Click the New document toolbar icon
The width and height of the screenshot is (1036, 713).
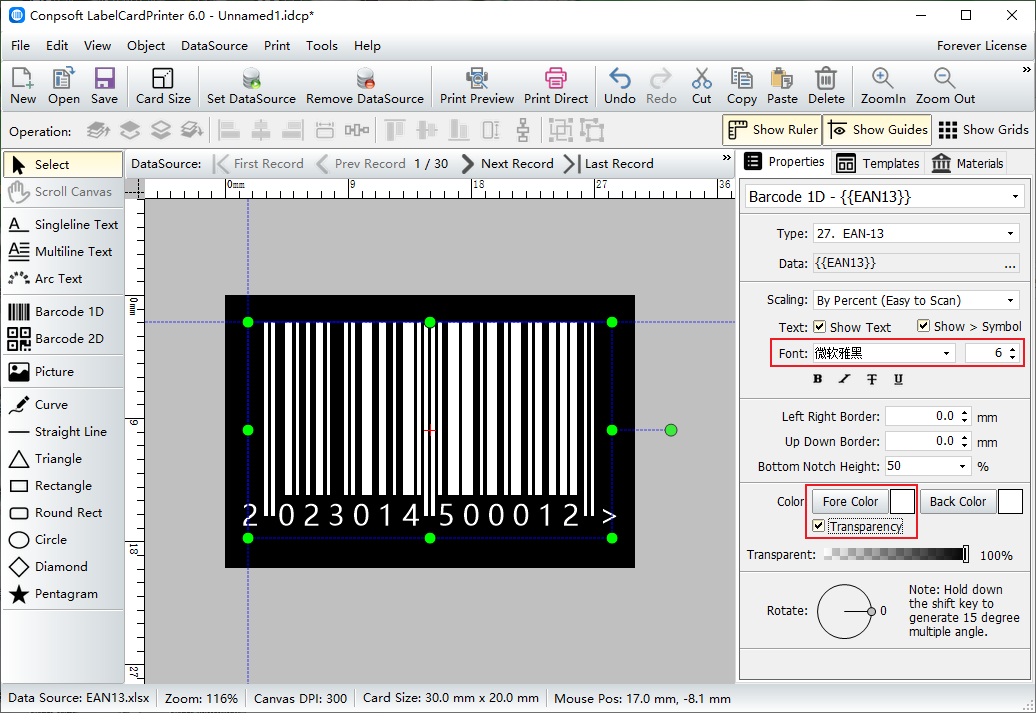point(22,86)
